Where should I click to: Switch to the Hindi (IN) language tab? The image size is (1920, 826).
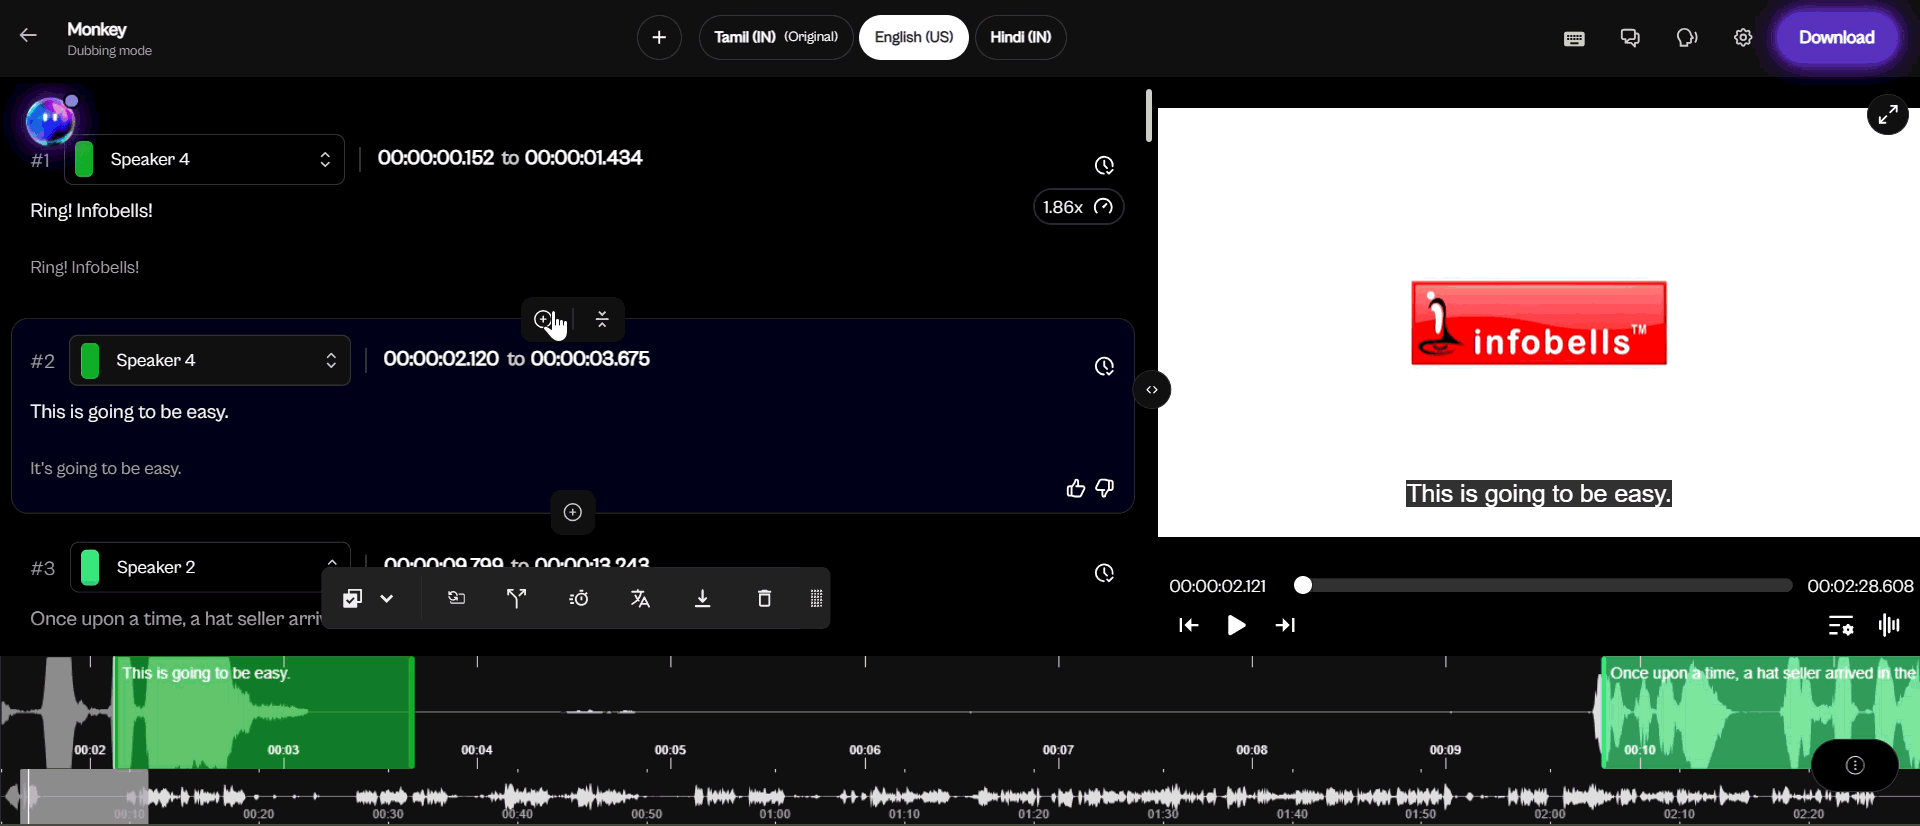click(1020, 38)
